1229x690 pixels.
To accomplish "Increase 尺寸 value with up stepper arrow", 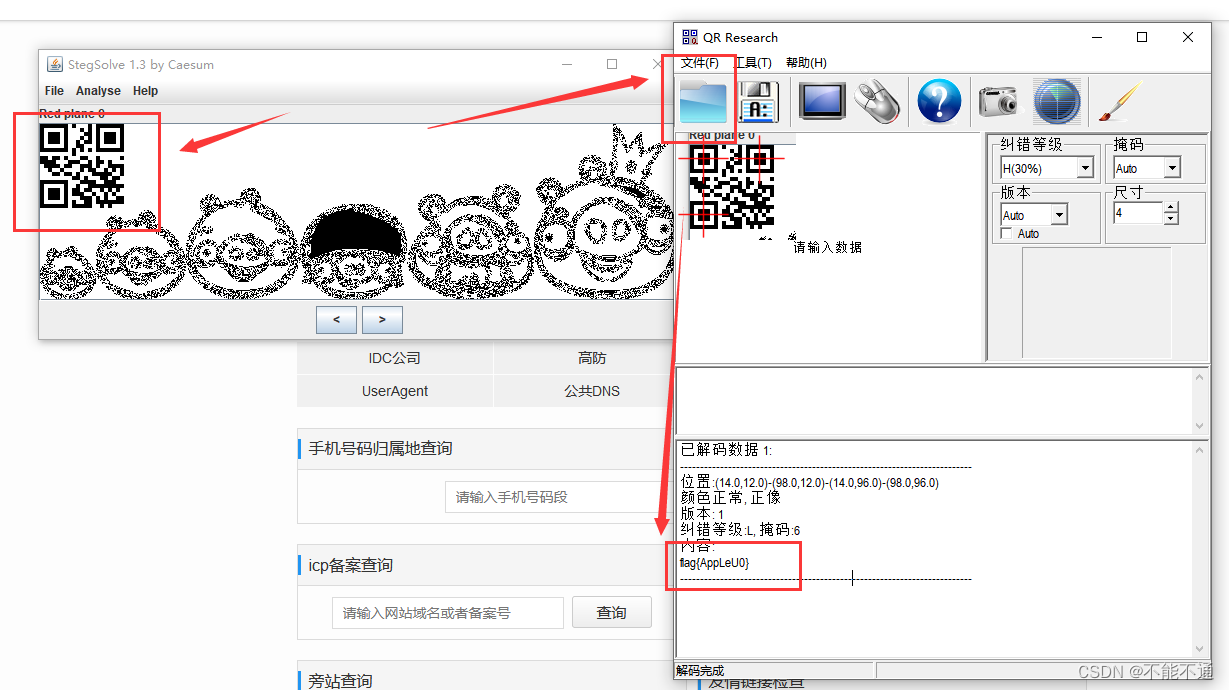I will (x=1171, y=208).
